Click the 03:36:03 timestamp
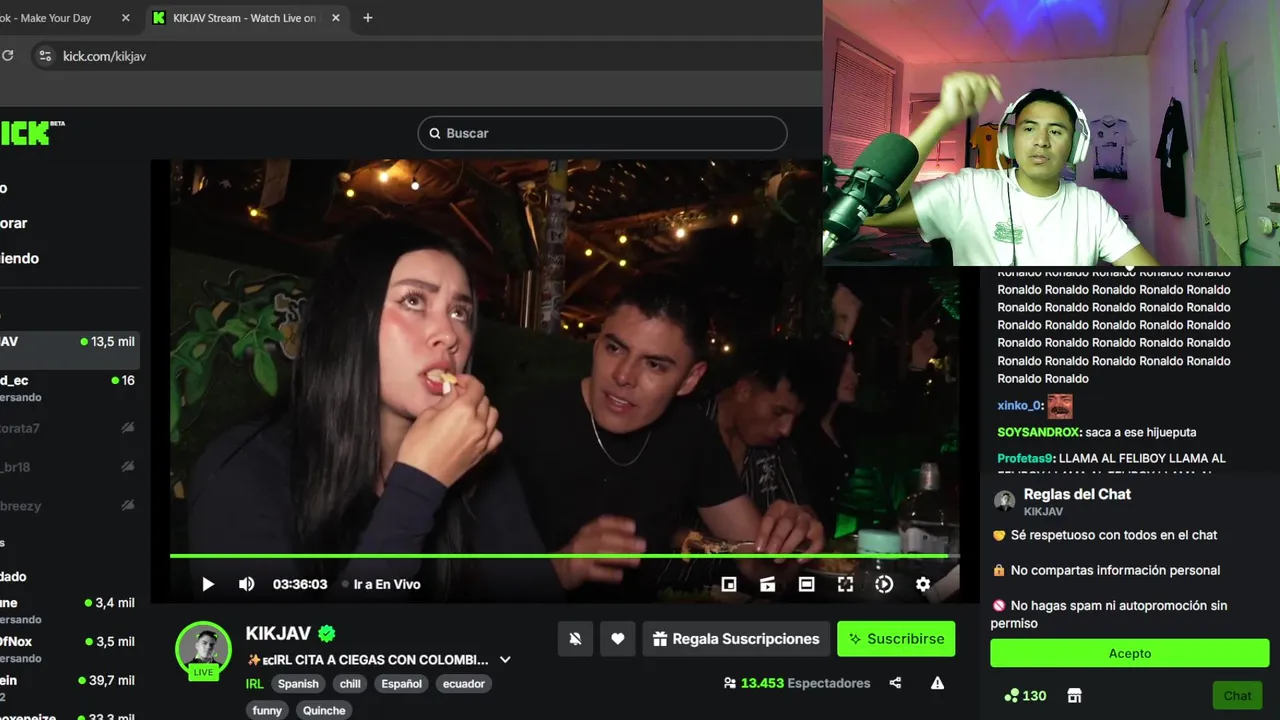1280x720 pixels. pos(300,584)
